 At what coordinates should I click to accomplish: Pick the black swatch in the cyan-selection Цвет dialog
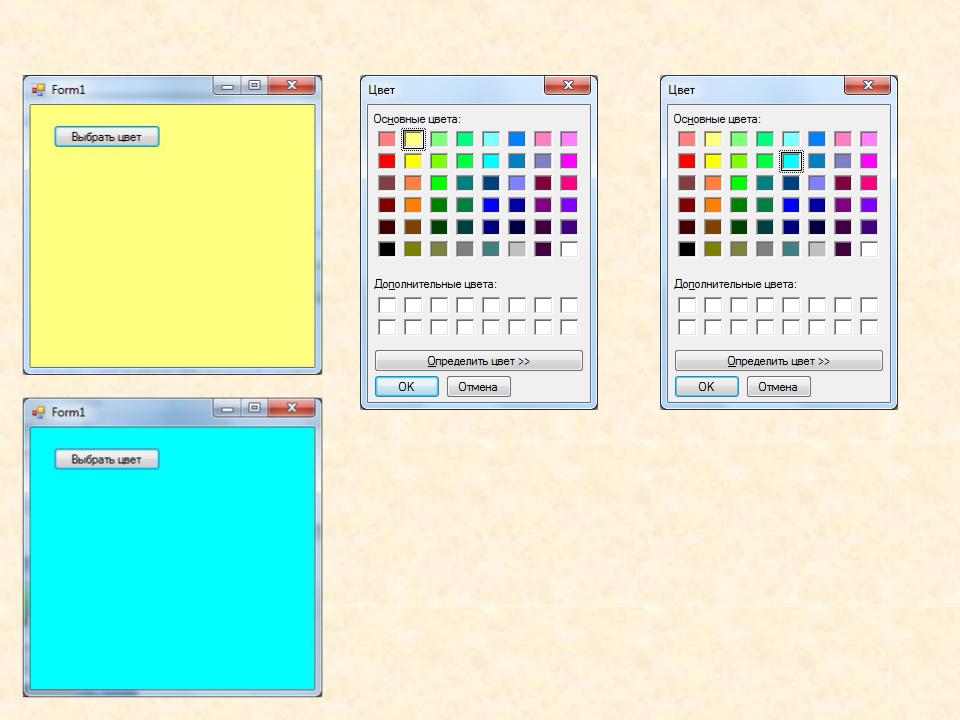click(x=687, y=249)
